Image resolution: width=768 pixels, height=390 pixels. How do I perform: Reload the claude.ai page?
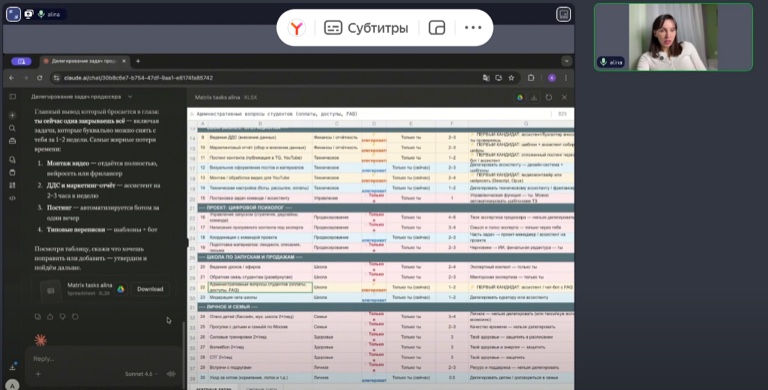click(x=40, y=78)
